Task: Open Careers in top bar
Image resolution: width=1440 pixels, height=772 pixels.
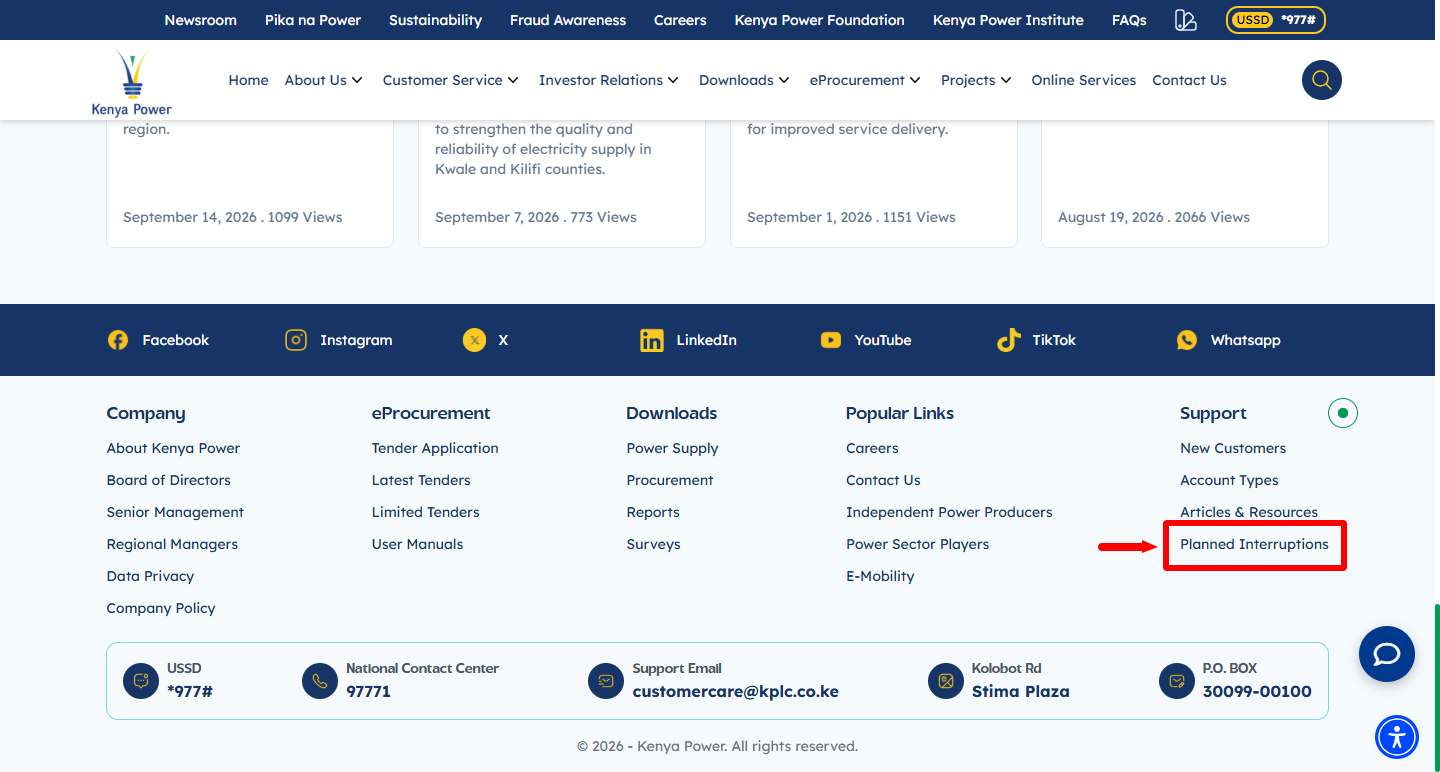Action: [x=680, y=20]
